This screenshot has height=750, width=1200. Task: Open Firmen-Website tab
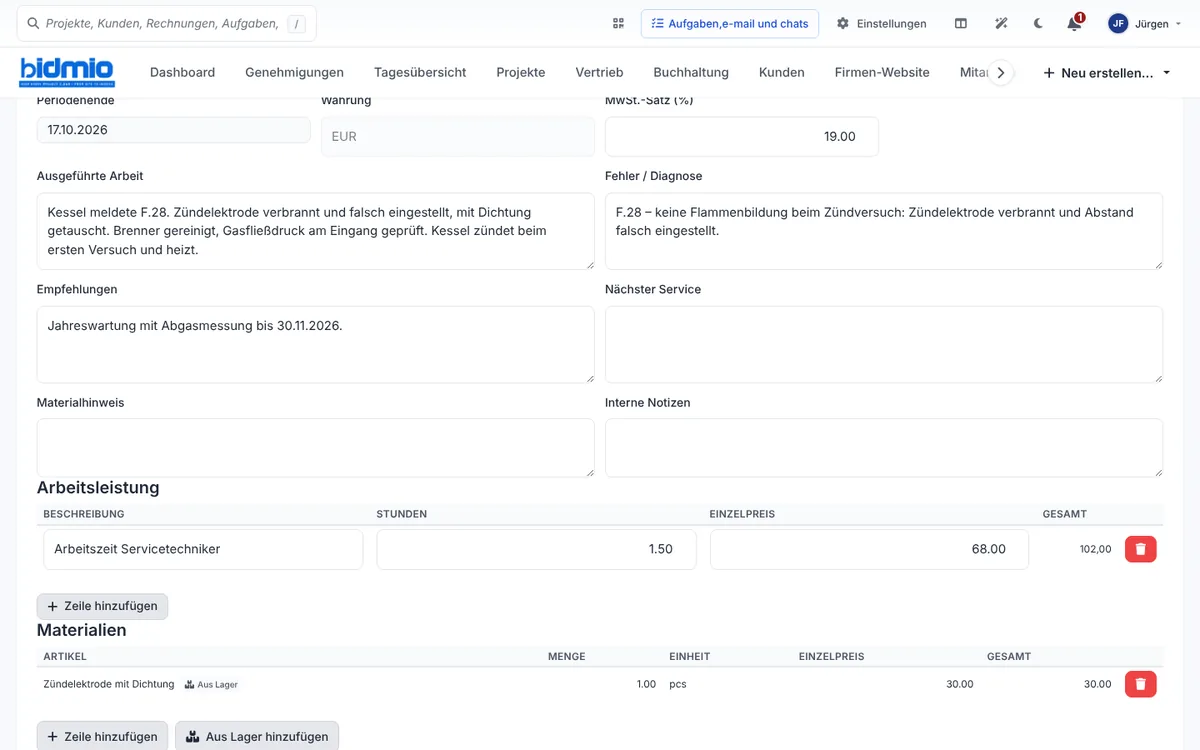pyautogui.click(x=882, y=72)
